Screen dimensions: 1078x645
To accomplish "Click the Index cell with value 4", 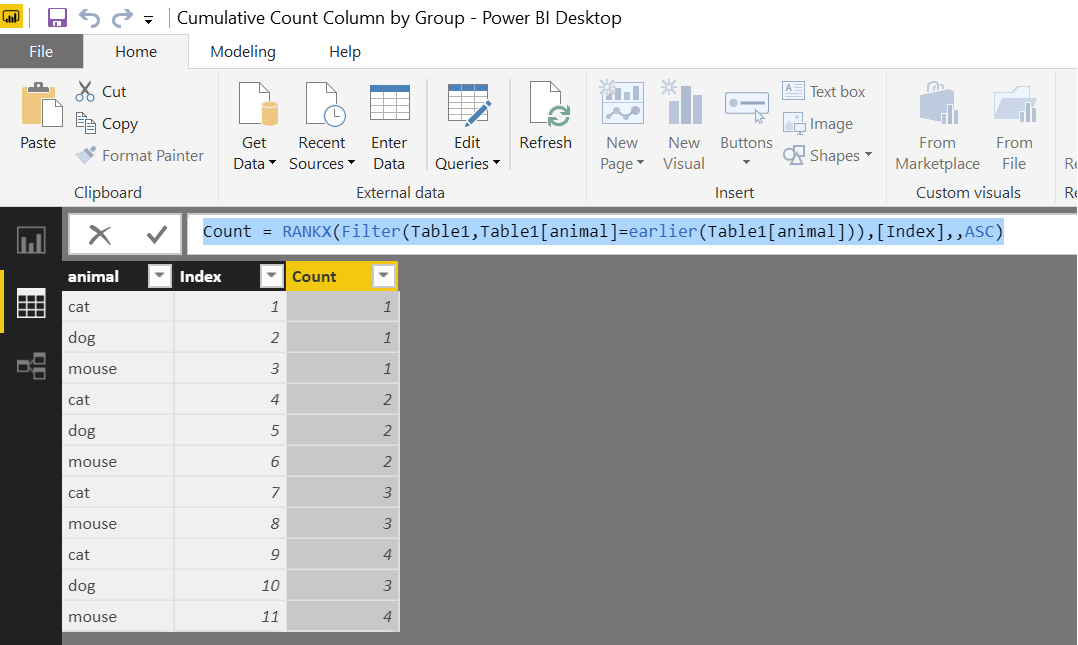I will point(230,400).
